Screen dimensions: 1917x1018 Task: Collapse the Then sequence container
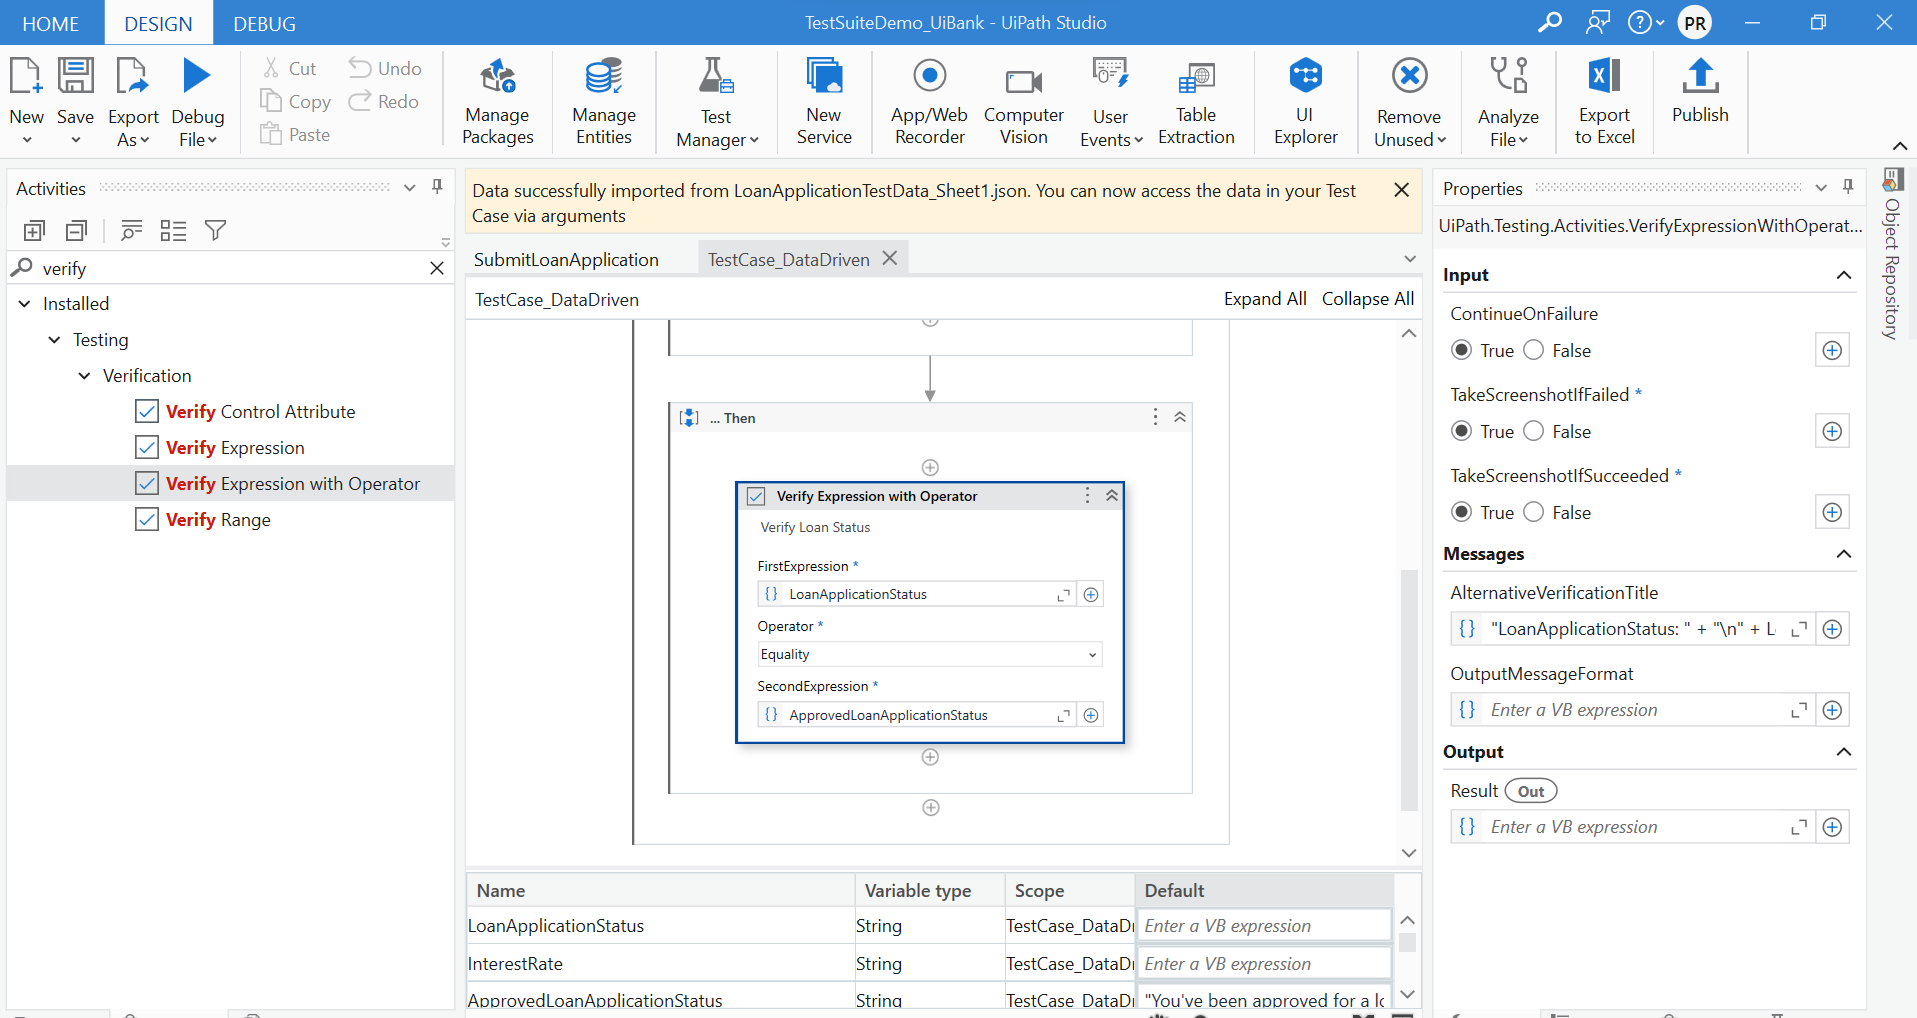click(1180, 417)
